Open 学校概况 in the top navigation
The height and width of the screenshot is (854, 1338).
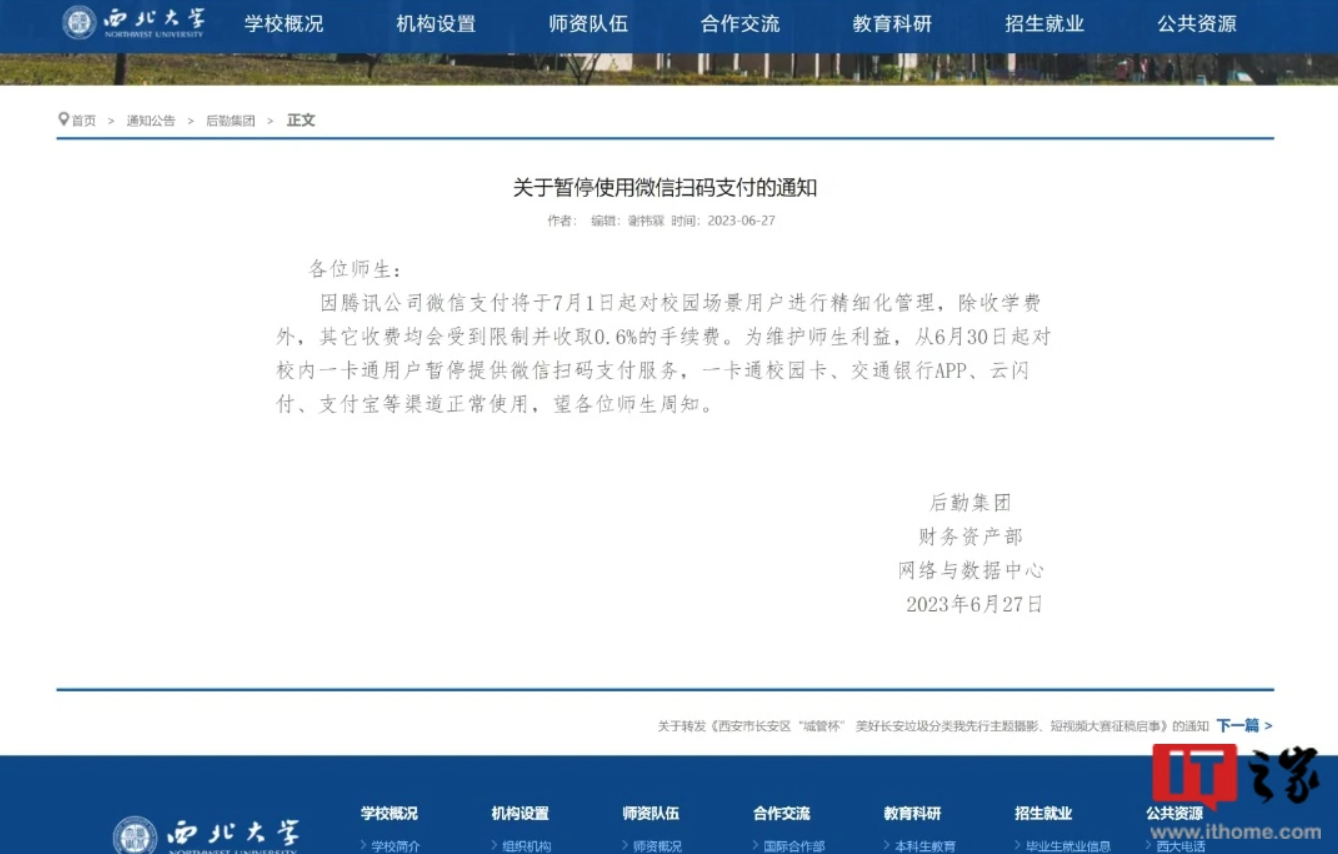[284, 24]
